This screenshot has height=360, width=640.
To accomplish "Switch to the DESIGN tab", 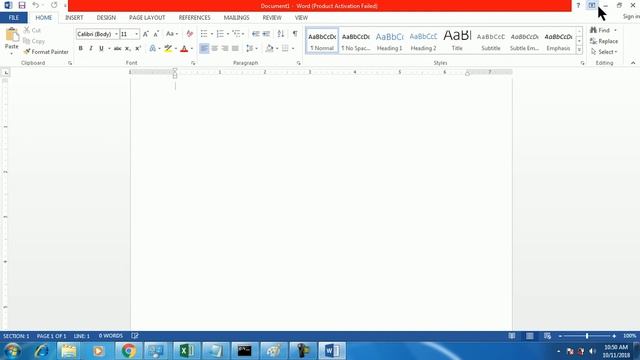I will pyautogui.click(x=106, y=18).
